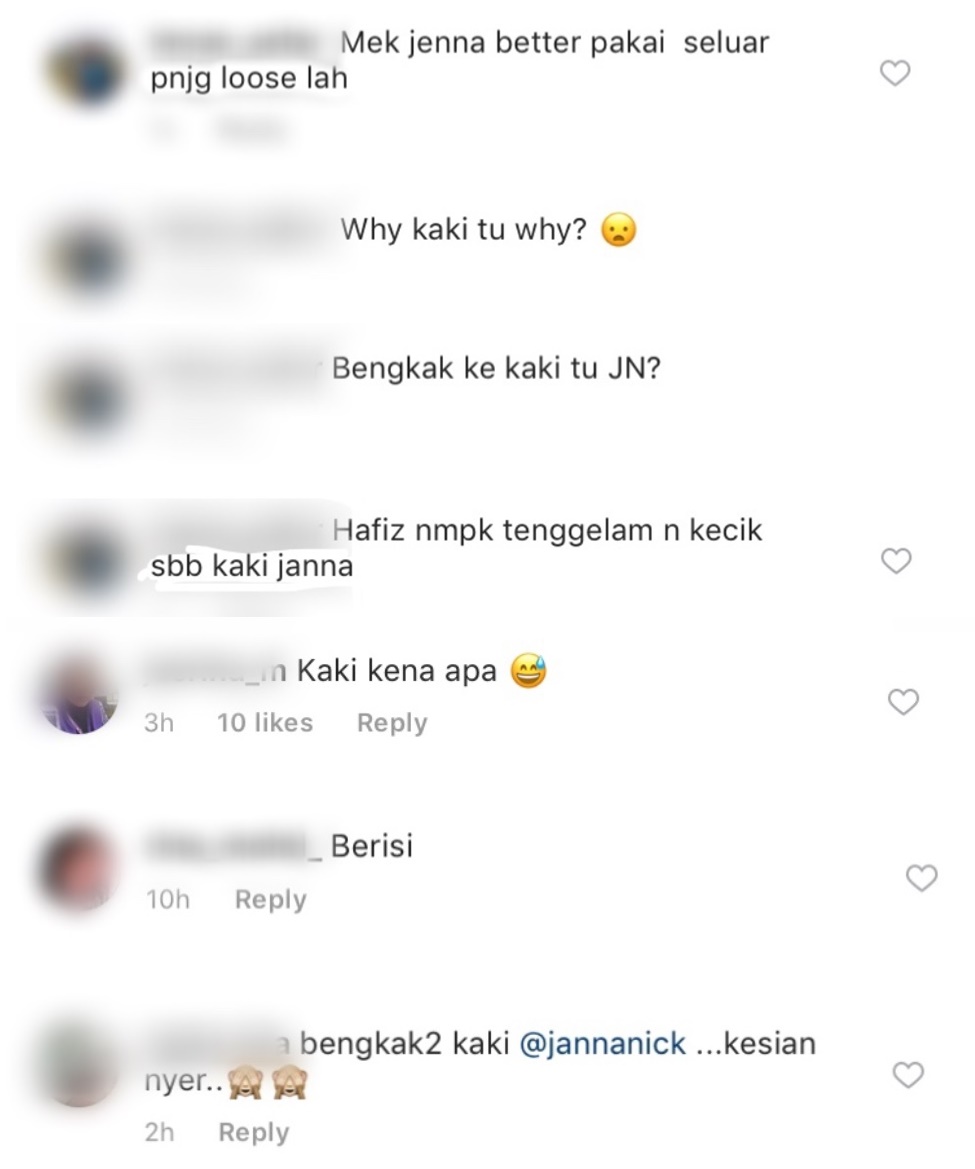
Task: Open username beside 'Kaki kena apa'
Action: coord(215,671)
